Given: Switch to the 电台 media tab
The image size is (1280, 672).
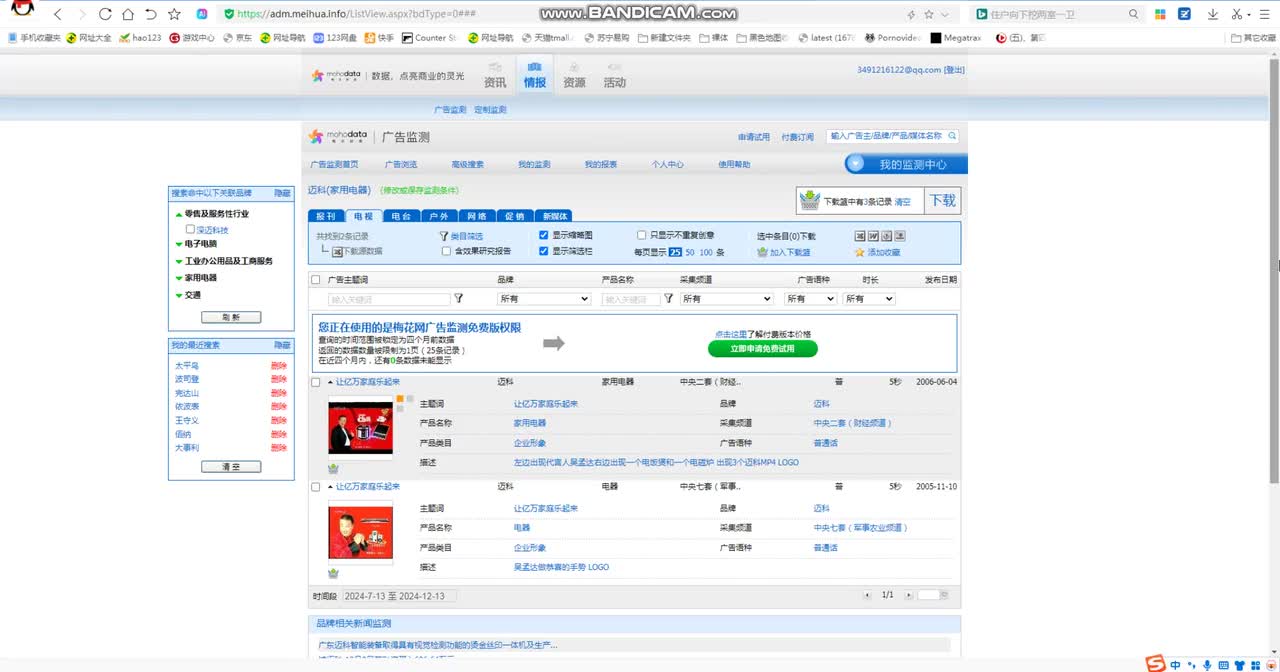Looking at the screenshot, I should [401, 216].
